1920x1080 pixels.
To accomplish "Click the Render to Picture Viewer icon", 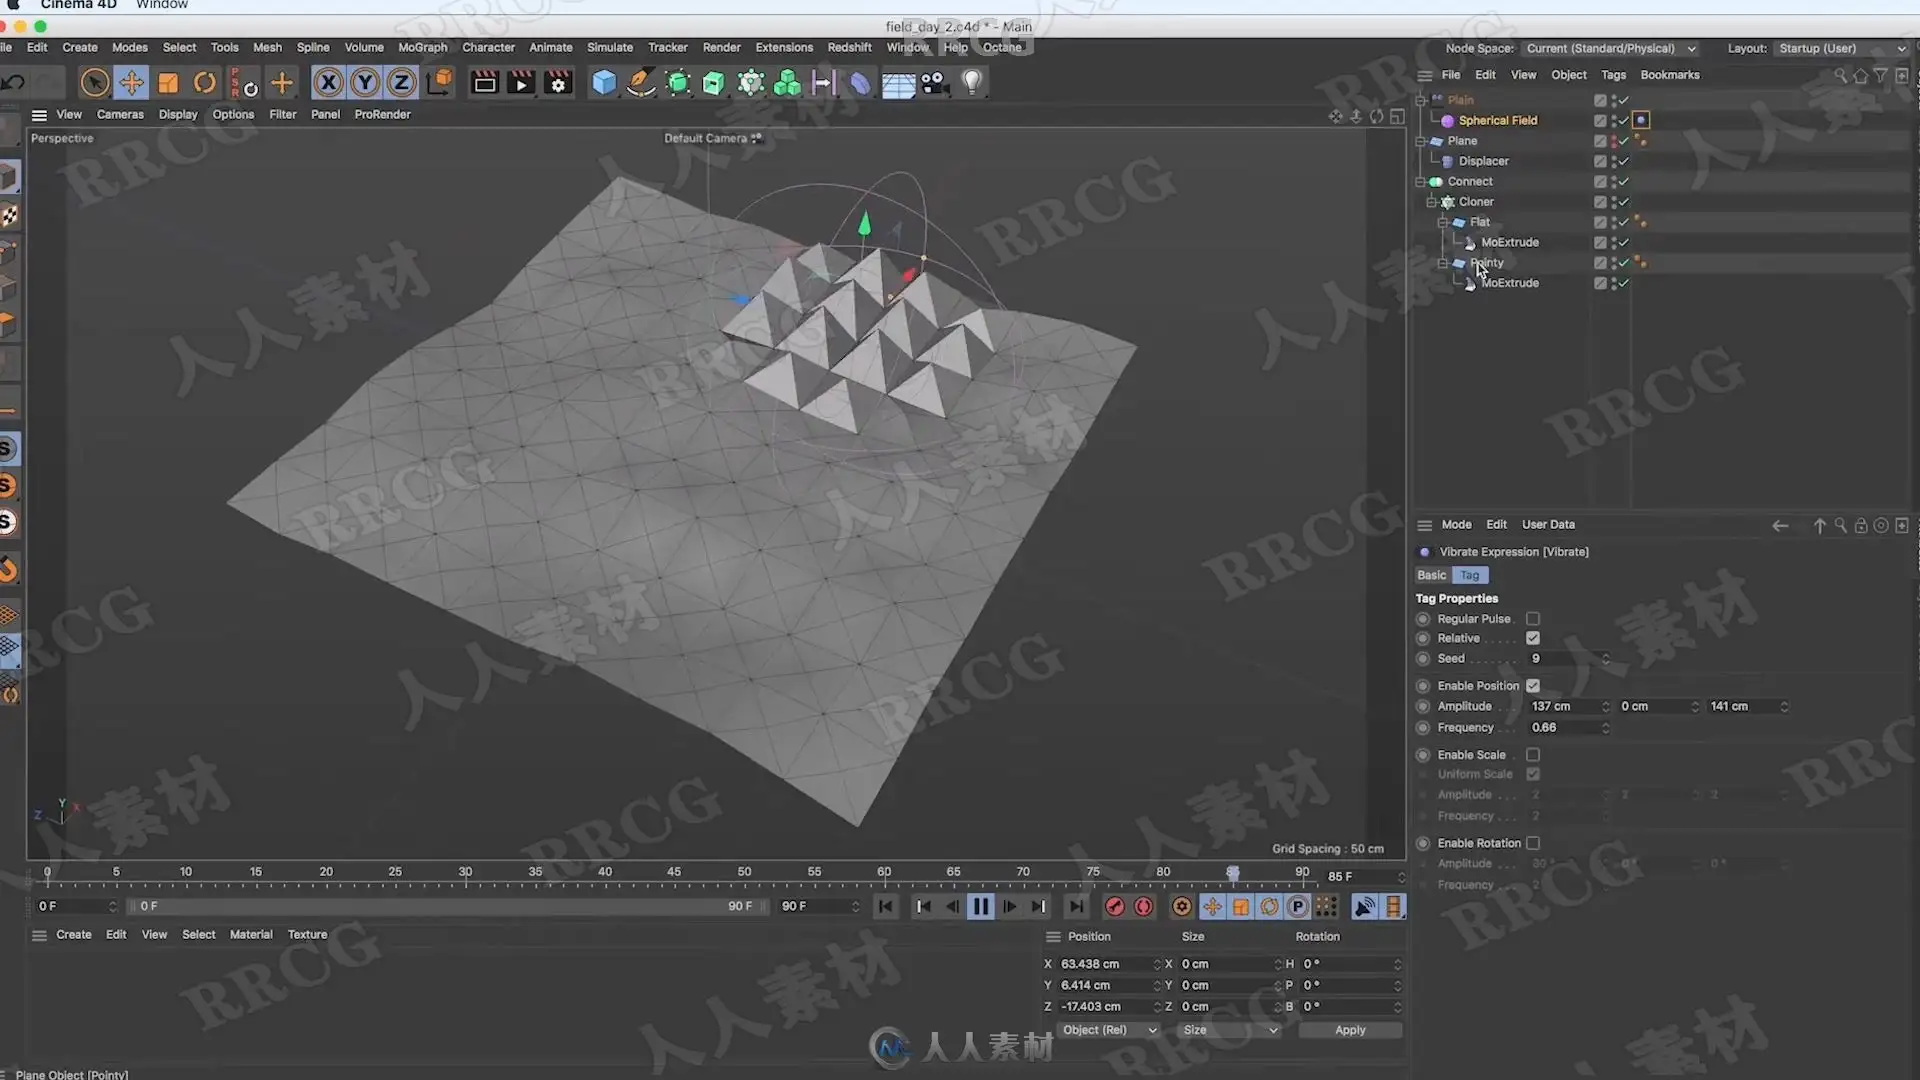I will point(521,83).
